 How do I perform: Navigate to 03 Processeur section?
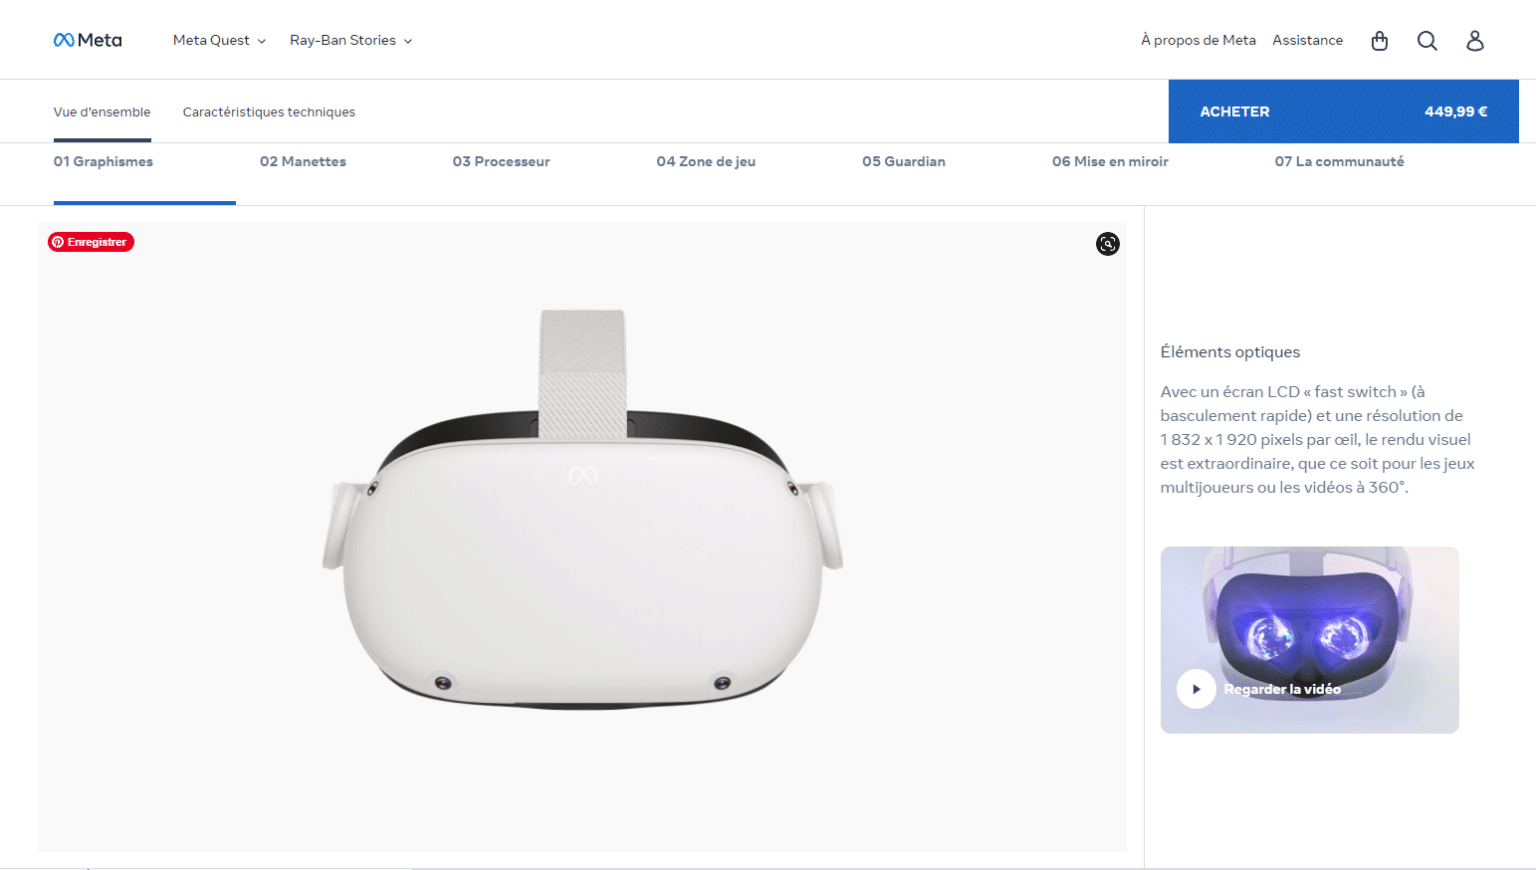[500, 161]
